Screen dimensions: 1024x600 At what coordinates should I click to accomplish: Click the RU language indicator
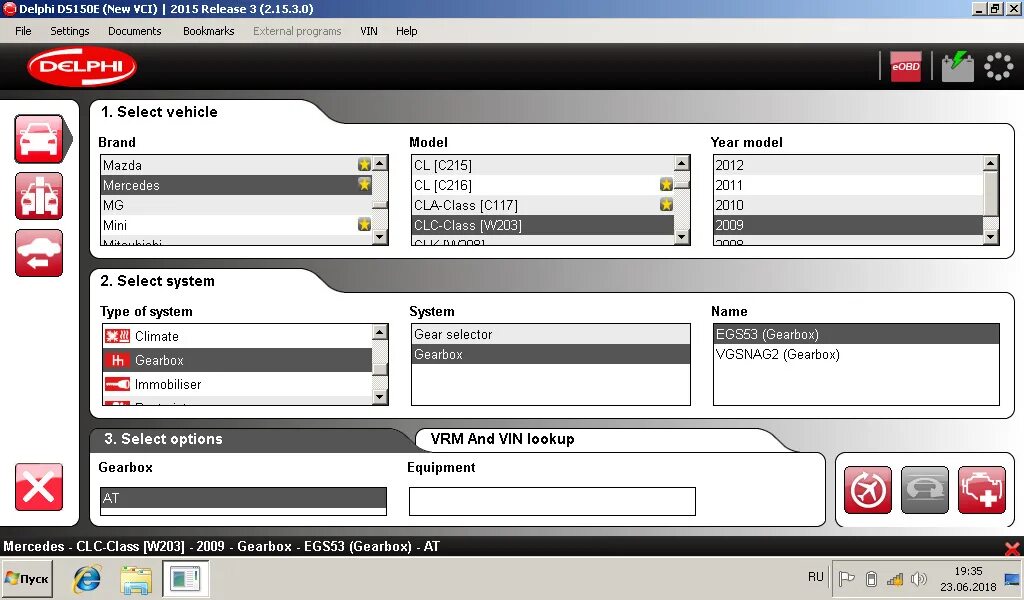click(816, 577)
